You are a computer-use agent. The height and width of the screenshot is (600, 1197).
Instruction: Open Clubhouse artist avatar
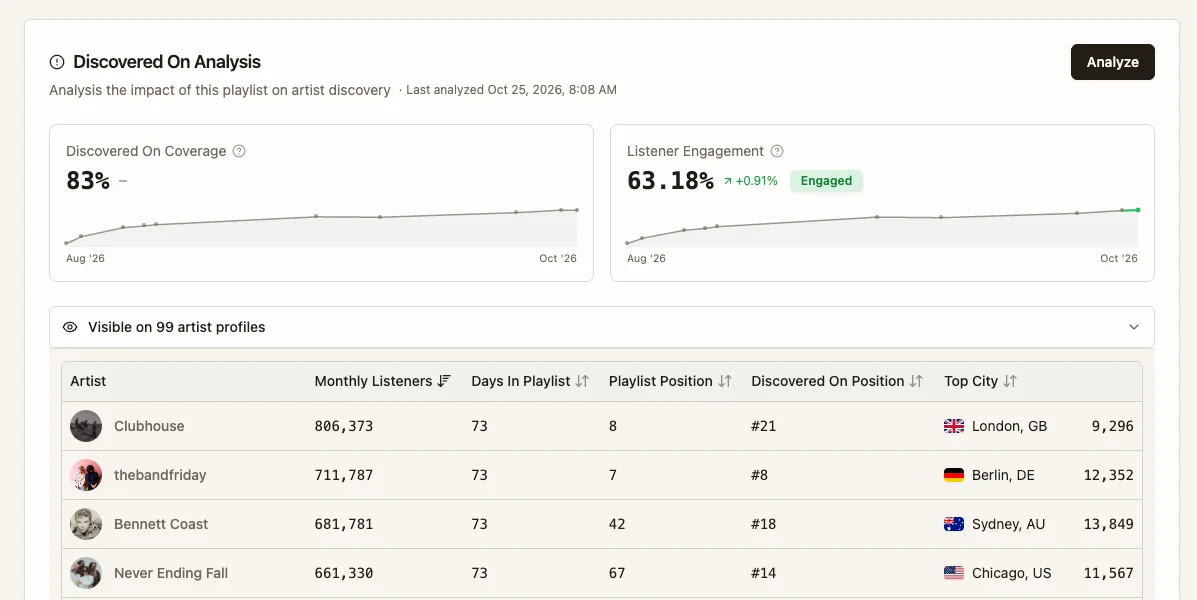[x=86, y=426]
